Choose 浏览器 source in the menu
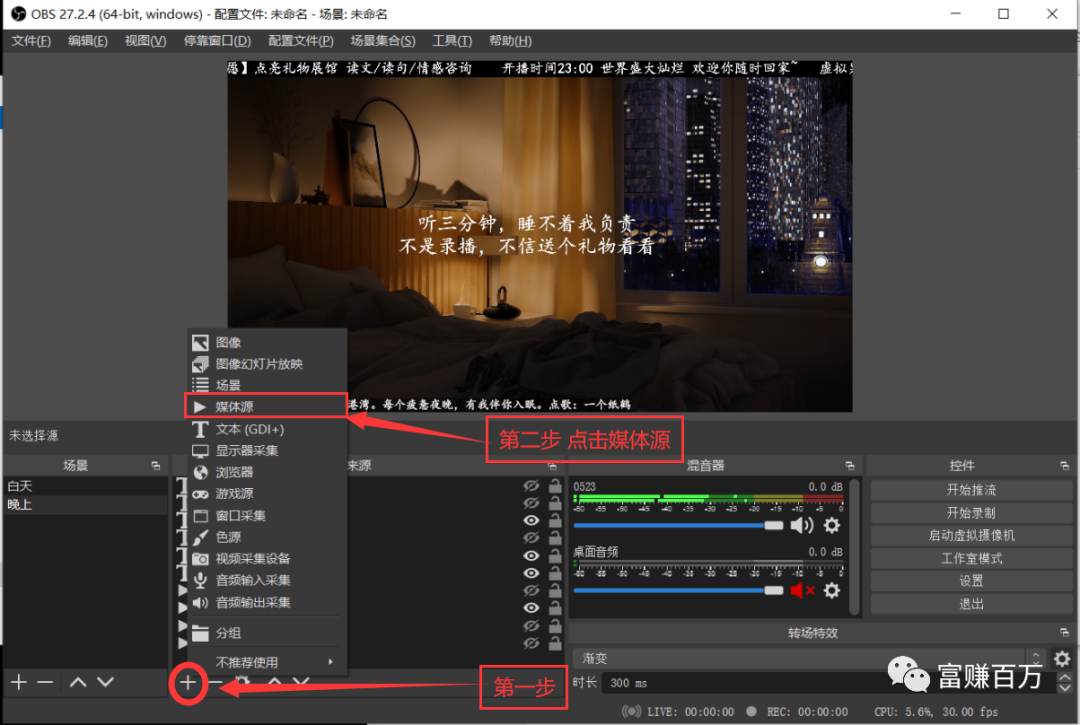The width and height of the screenshot is (1080, 725). click(x=234, y=472)
